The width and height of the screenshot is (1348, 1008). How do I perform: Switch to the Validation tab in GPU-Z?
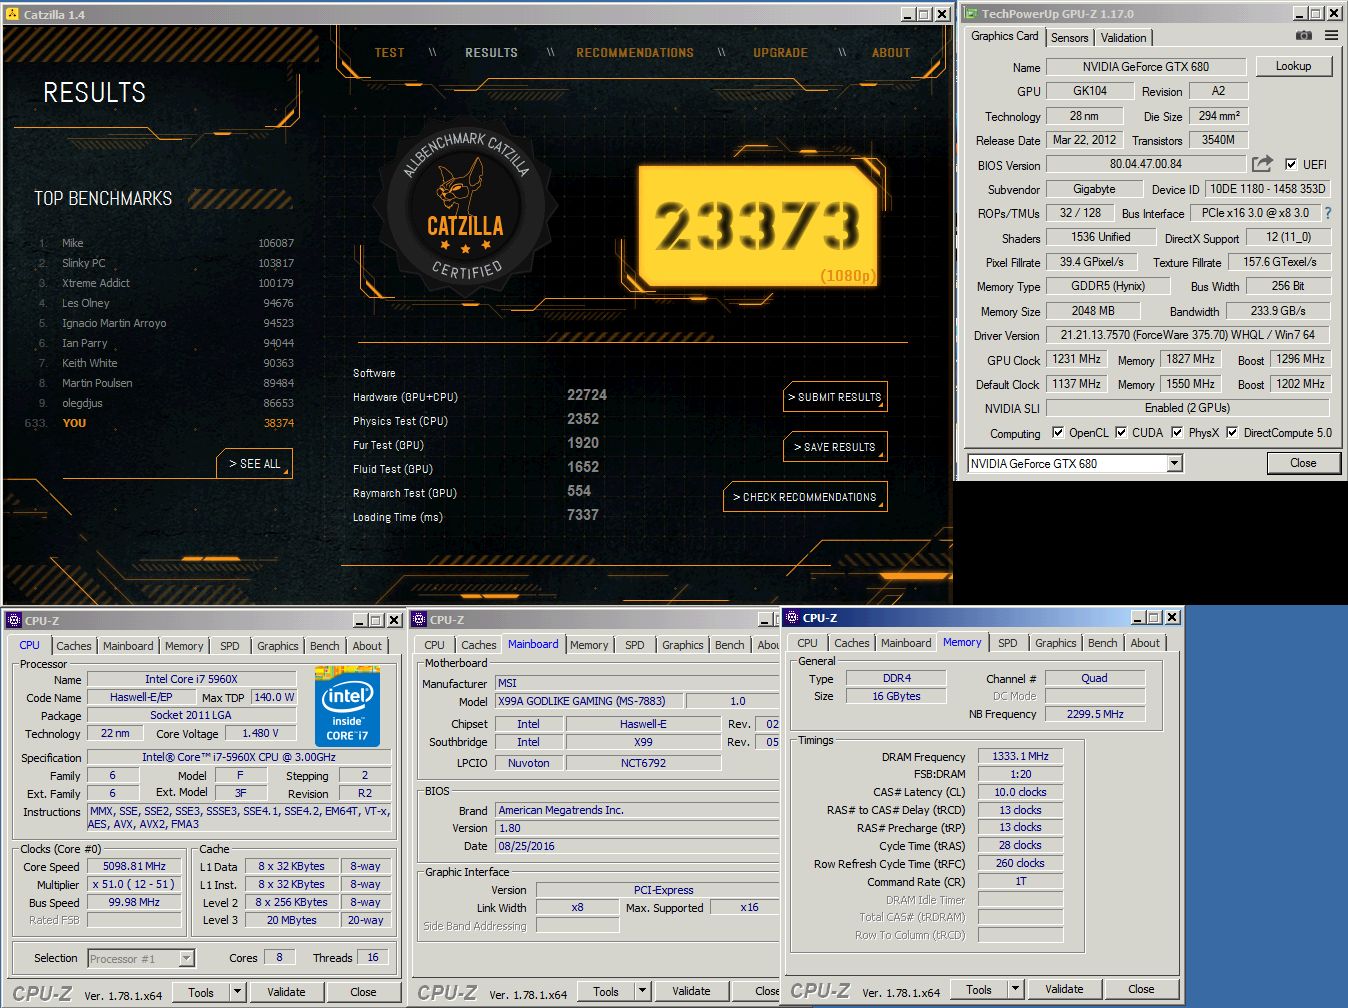1124,38
